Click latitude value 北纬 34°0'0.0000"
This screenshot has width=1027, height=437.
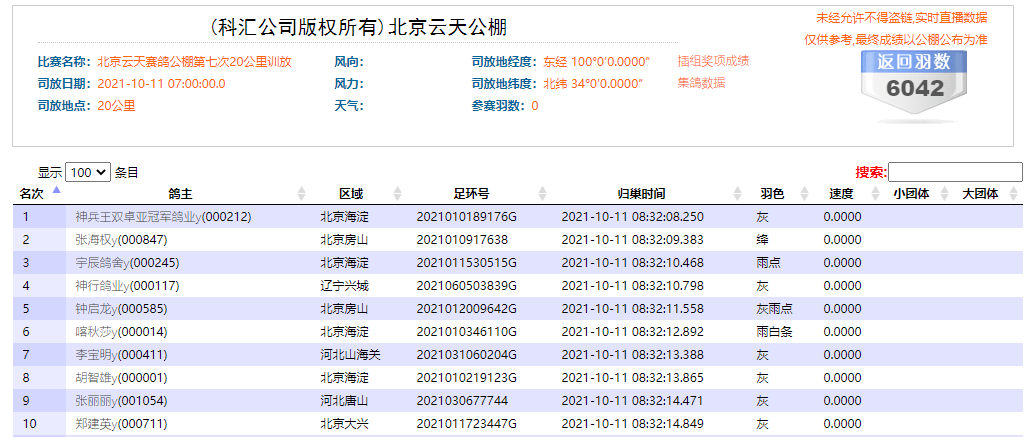(x=593, y=84)
